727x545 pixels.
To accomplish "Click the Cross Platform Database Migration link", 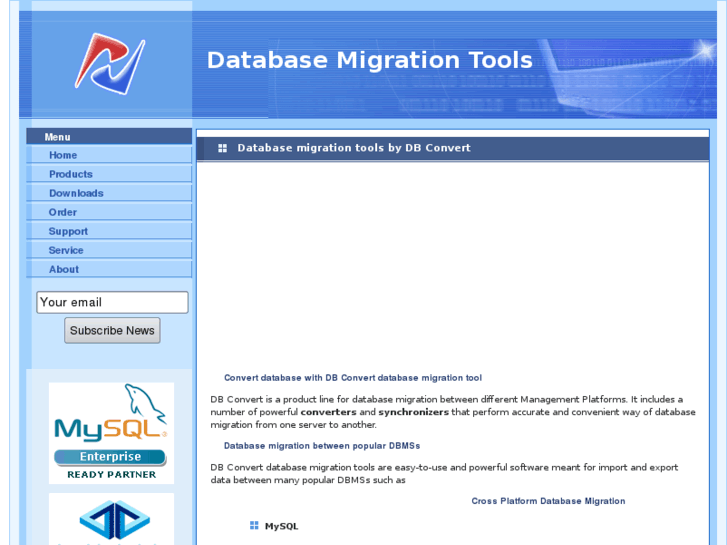I will (x=548, y=501).
